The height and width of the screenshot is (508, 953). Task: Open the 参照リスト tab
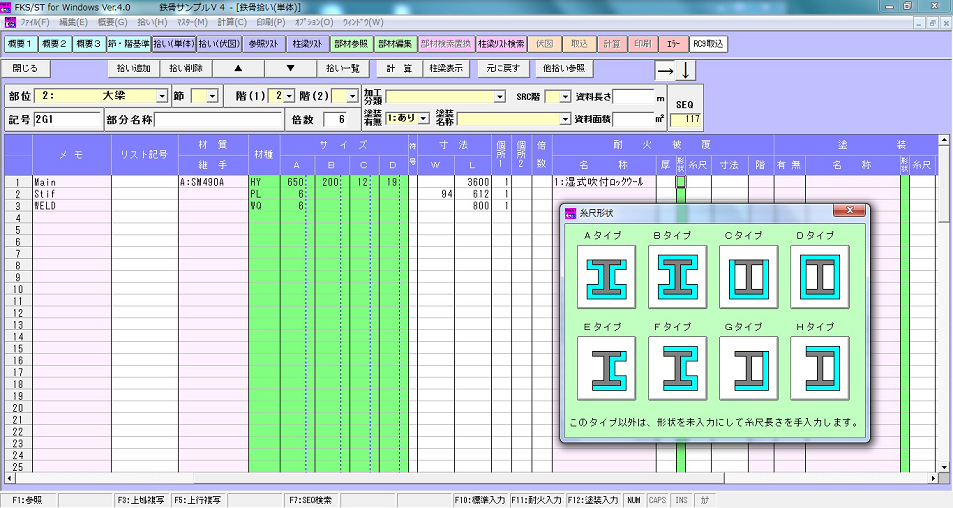[264, 44]
